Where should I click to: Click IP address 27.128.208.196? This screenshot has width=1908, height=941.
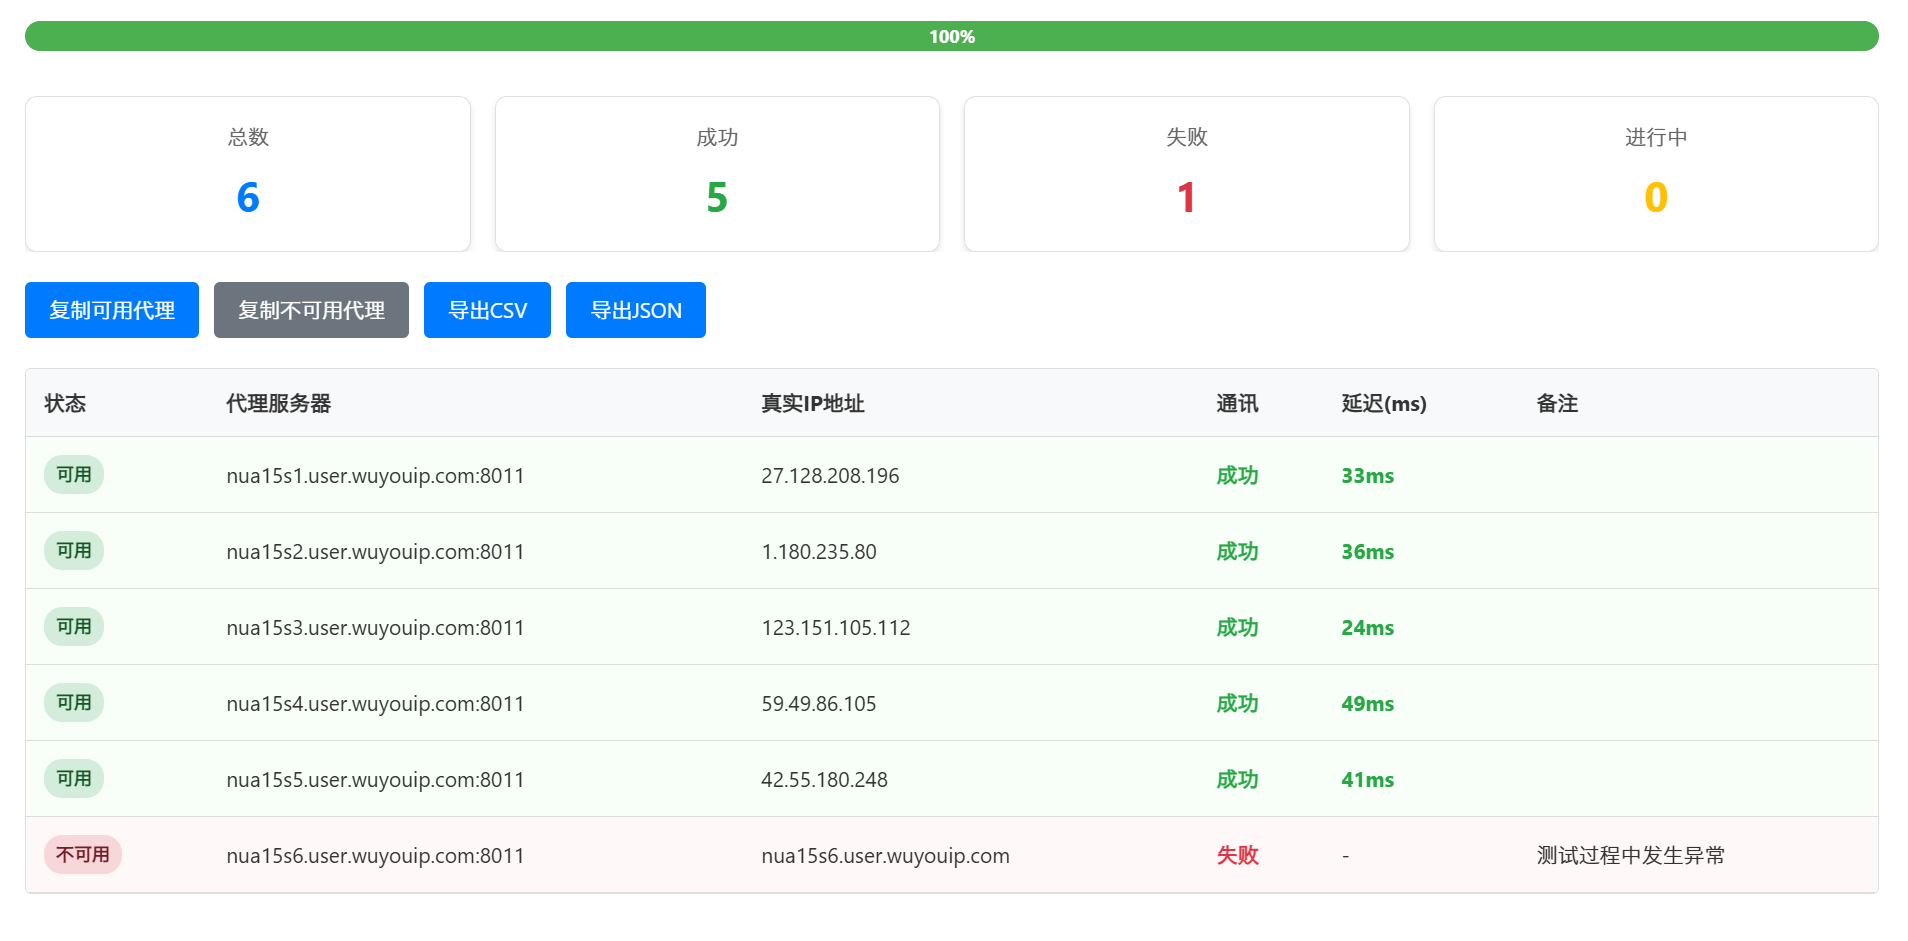(x=830, y=476)
